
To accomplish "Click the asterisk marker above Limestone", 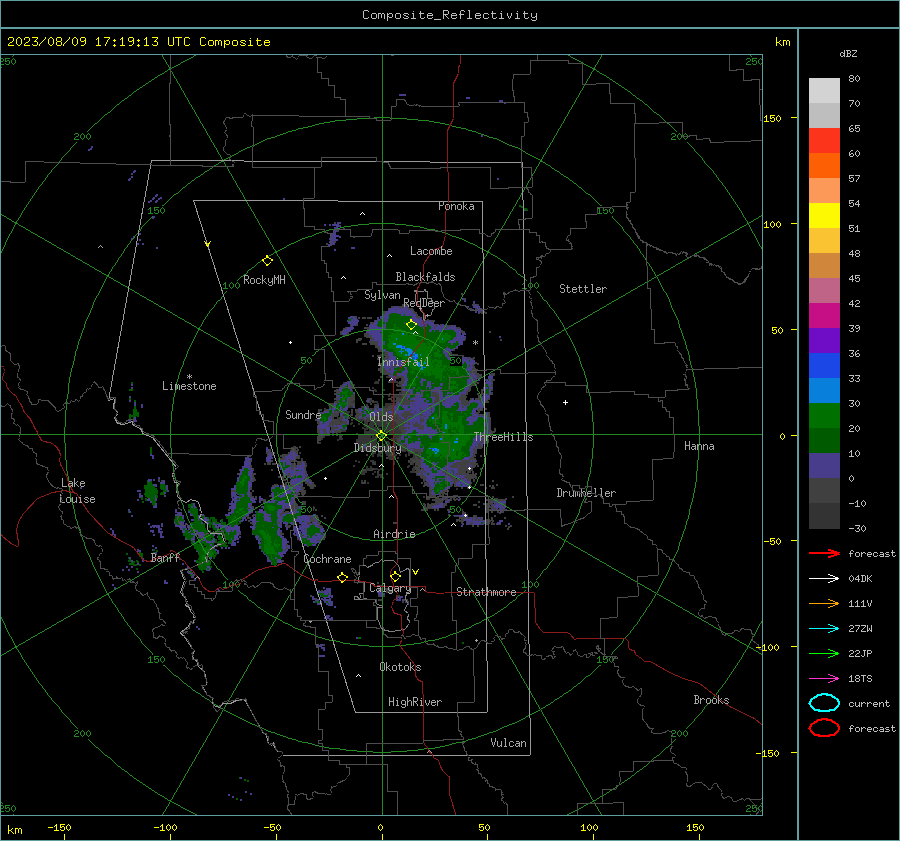I will coord(189,377).
